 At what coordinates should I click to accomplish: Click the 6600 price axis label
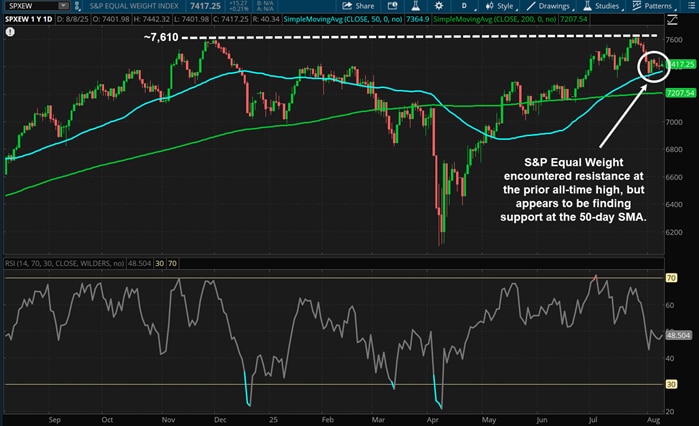tap(674, 177)
